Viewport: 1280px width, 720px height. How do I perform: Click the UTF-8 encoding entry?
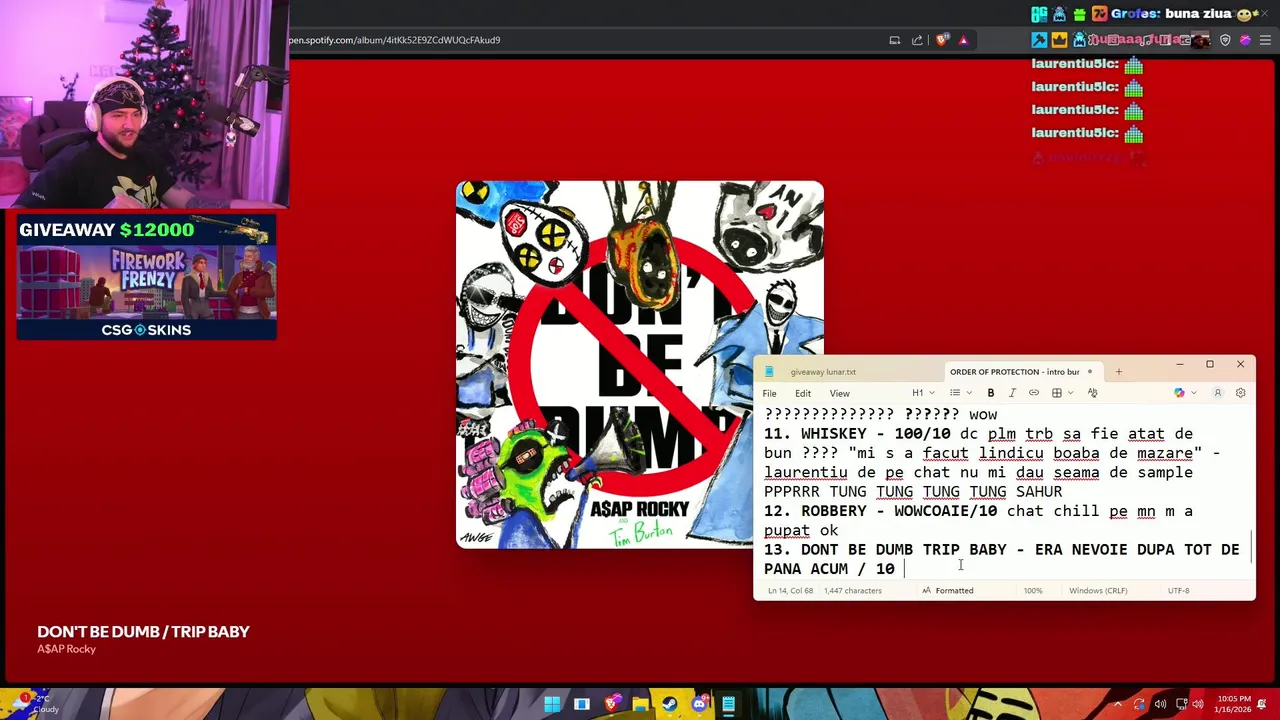tap(1179, 591)
